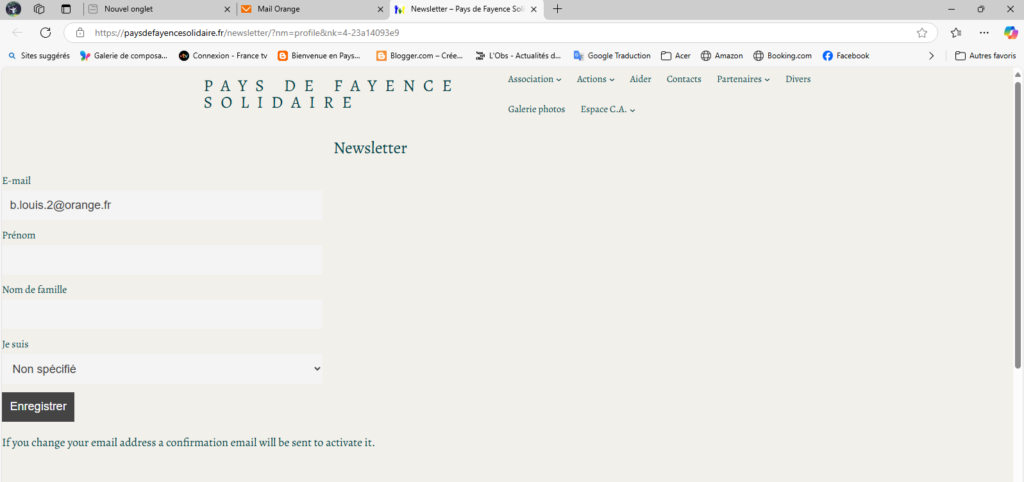Open Settings and more ellipsis menu

[x=984, y=32]
